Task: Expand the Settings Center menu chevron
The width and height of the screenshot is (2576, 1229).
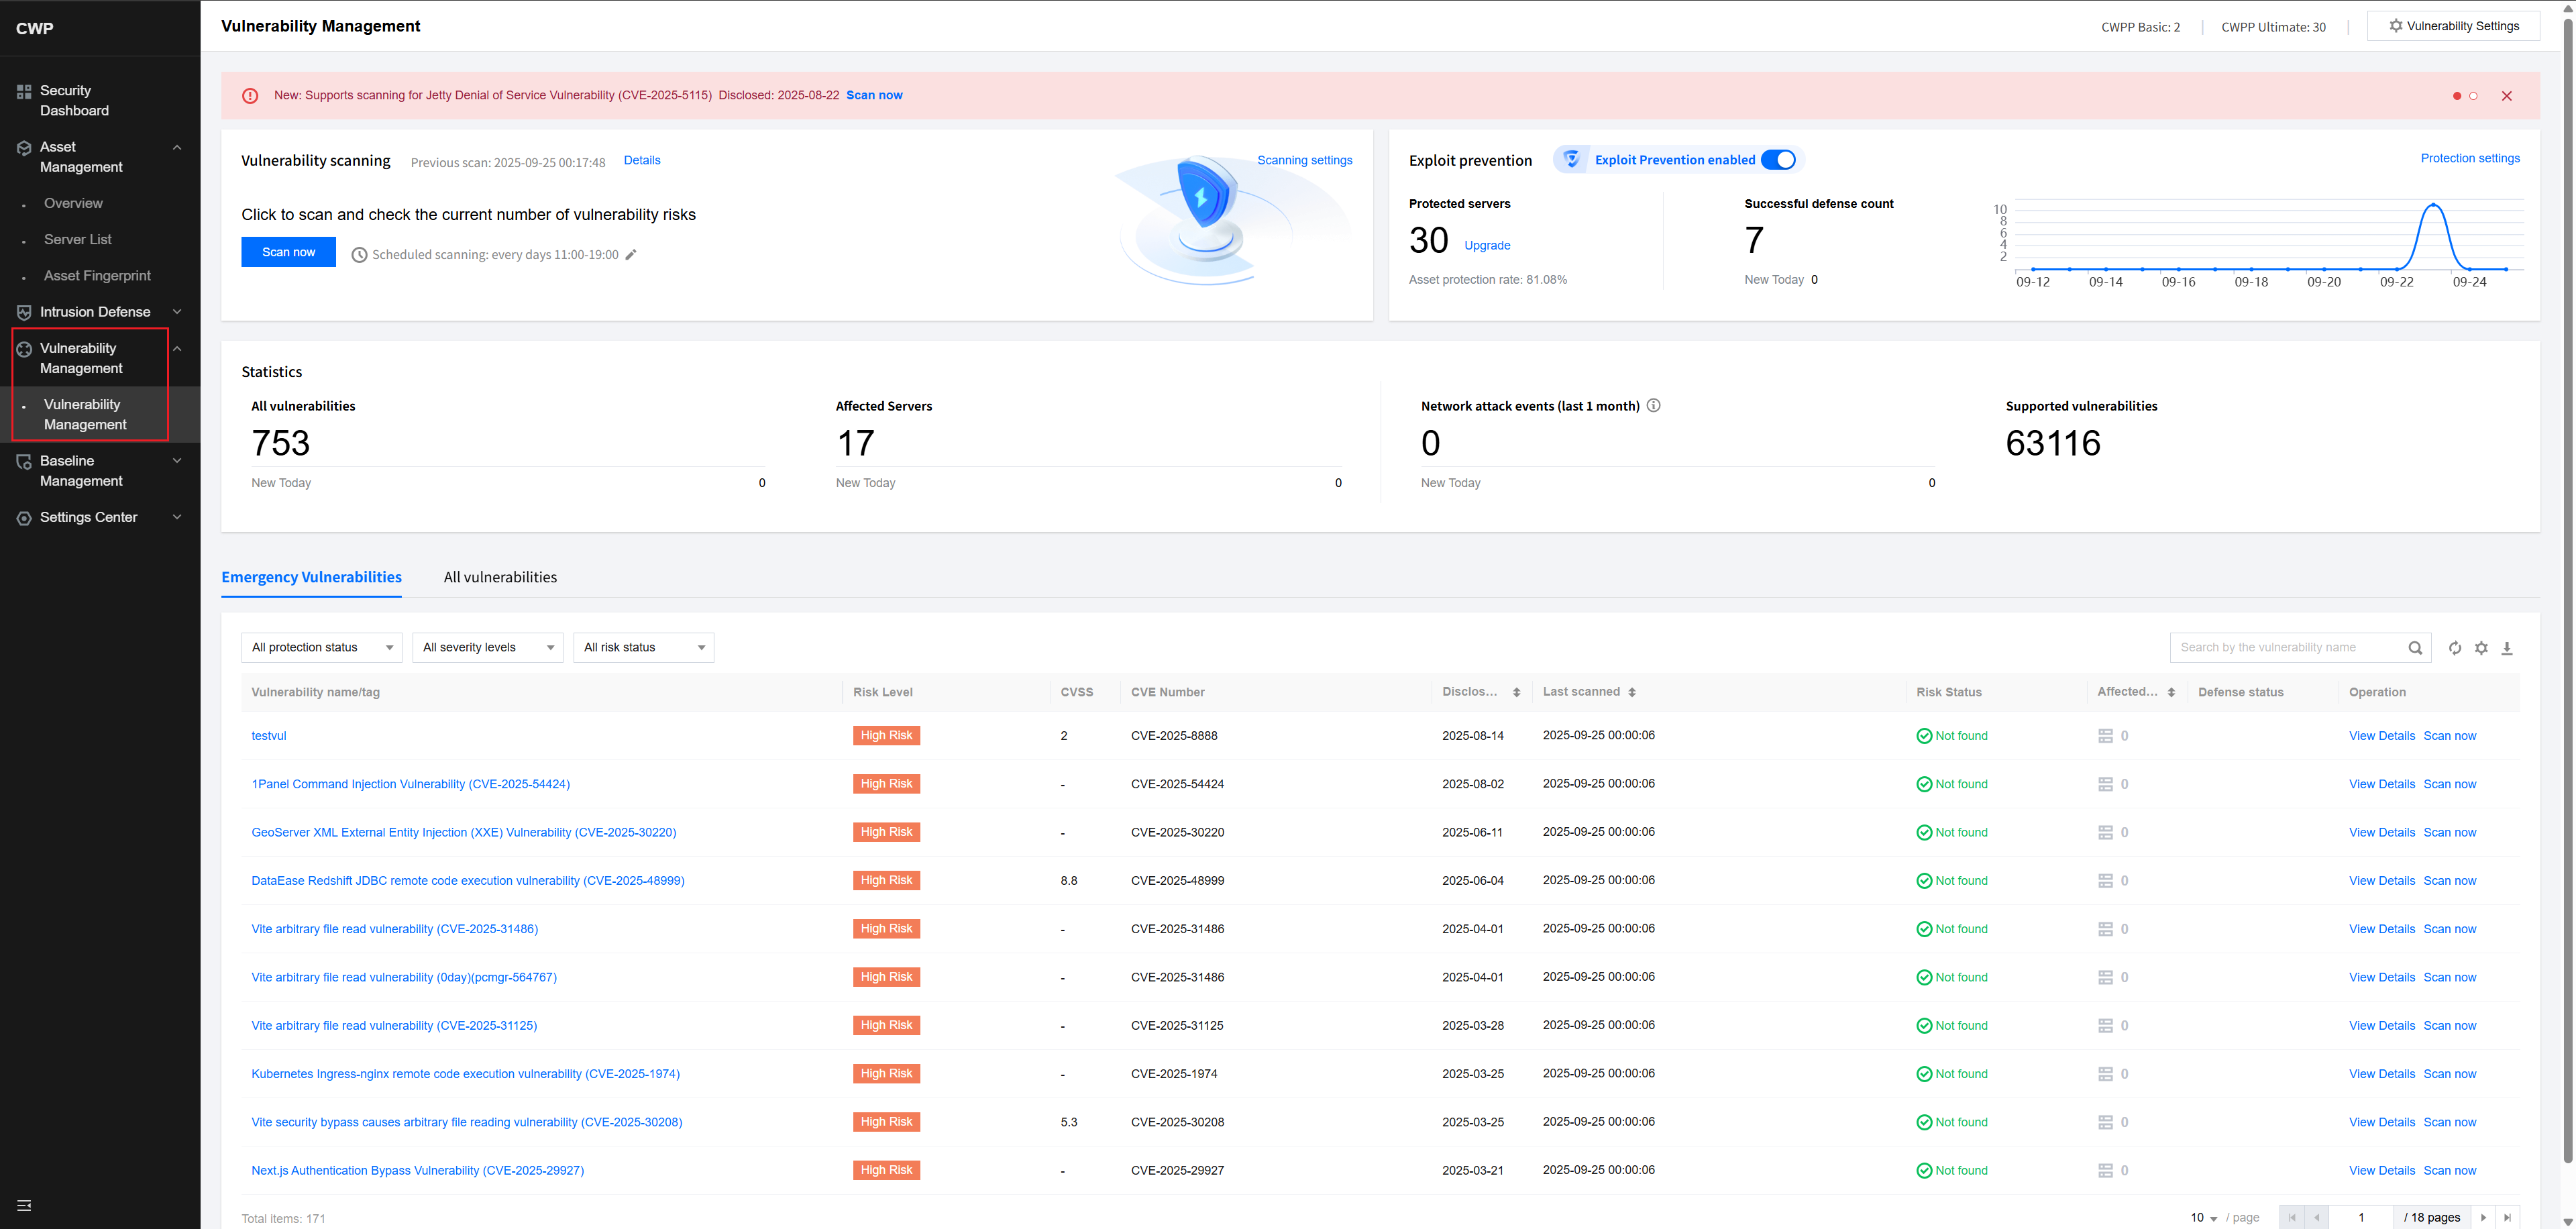Action: (177, 517)
